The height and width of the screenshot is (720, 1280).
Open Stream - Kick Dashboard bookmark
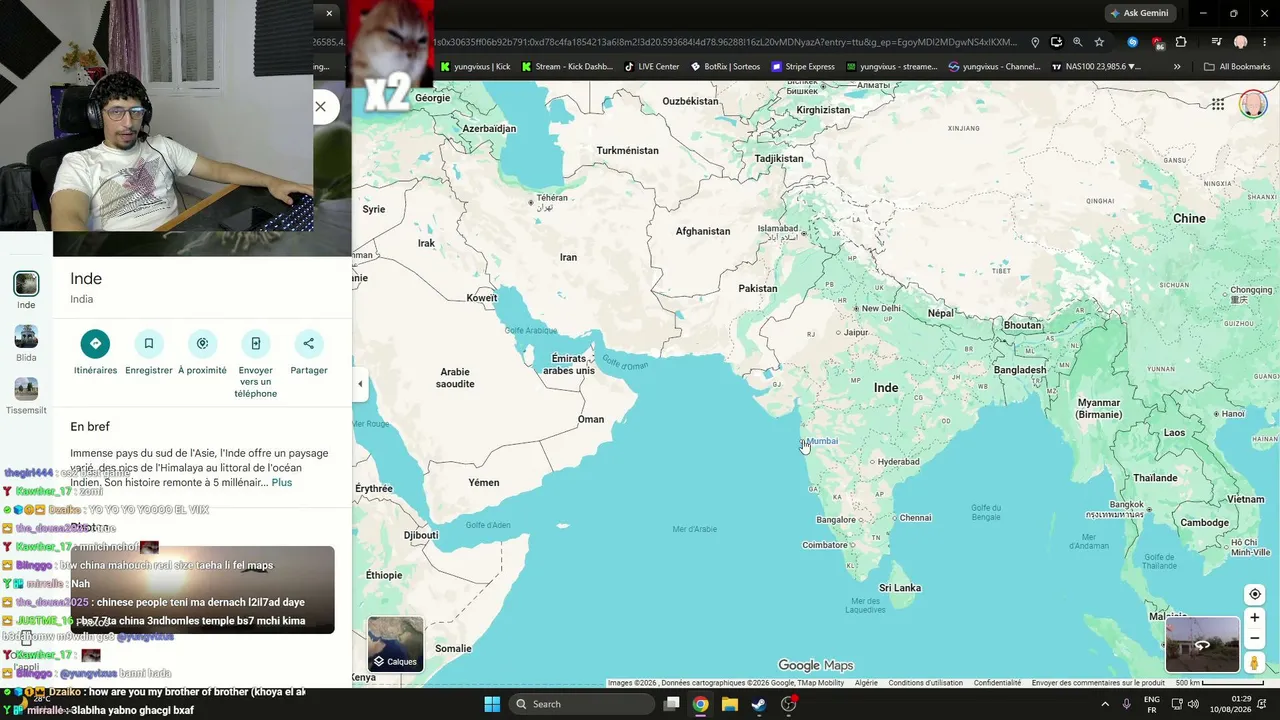click(x=567, y=67)
